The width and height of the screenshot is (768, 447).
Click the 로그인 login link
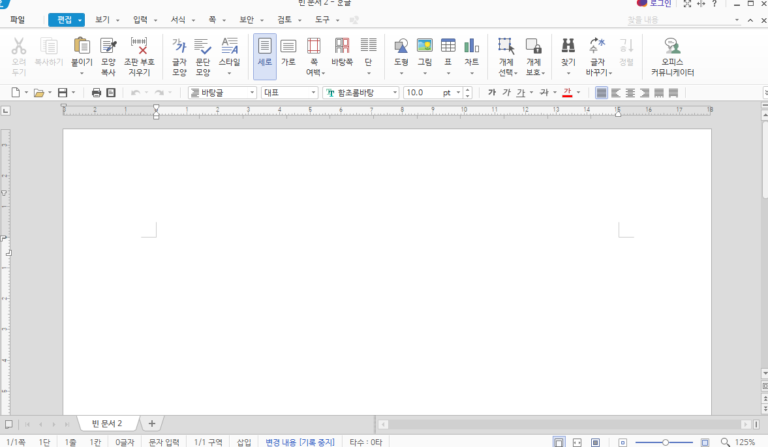660,3
